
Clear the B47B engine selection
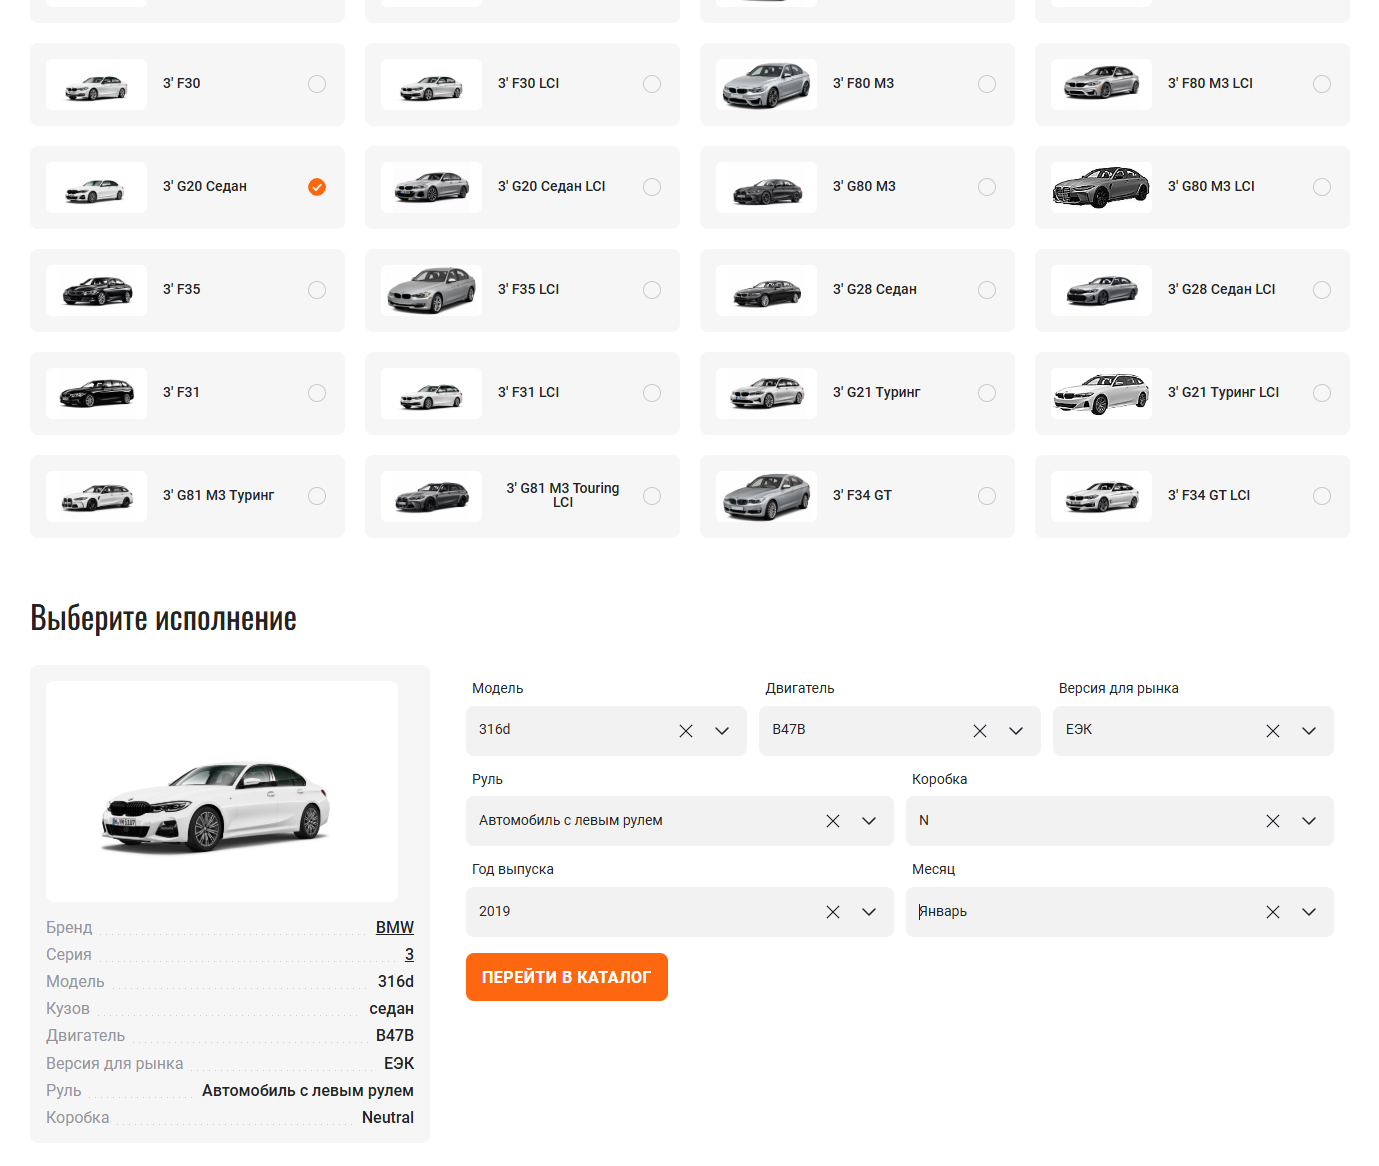pyautogui.click(x=980, y=731)
